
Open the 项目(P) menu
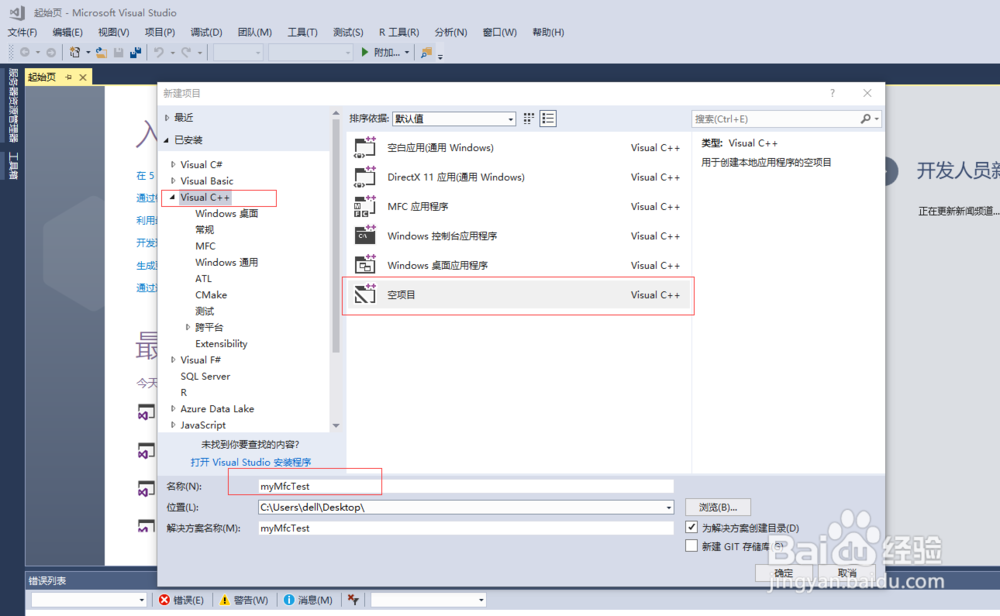click(x=159, y=33)
